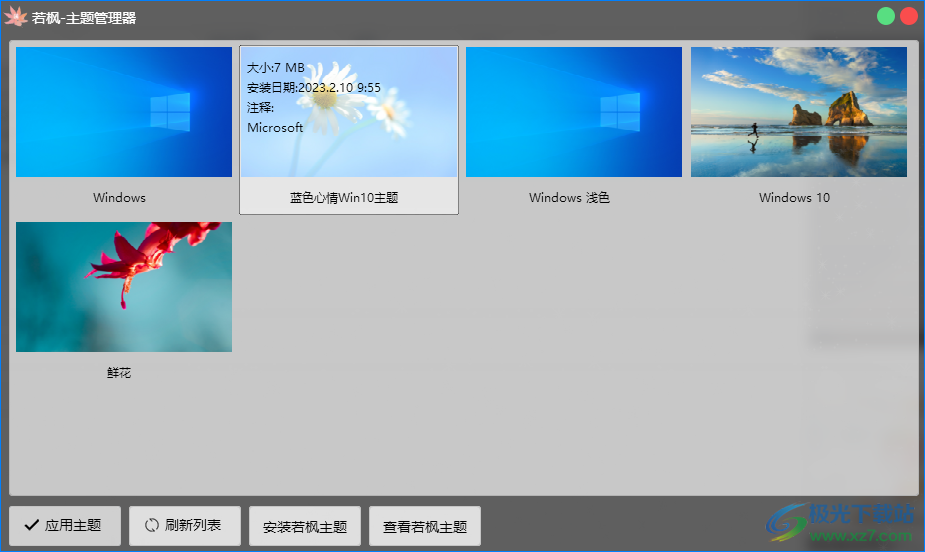Click the maple leaf app icon in title bar
The height and width of the screenshot is (552, 925).
tap(15, 17)
